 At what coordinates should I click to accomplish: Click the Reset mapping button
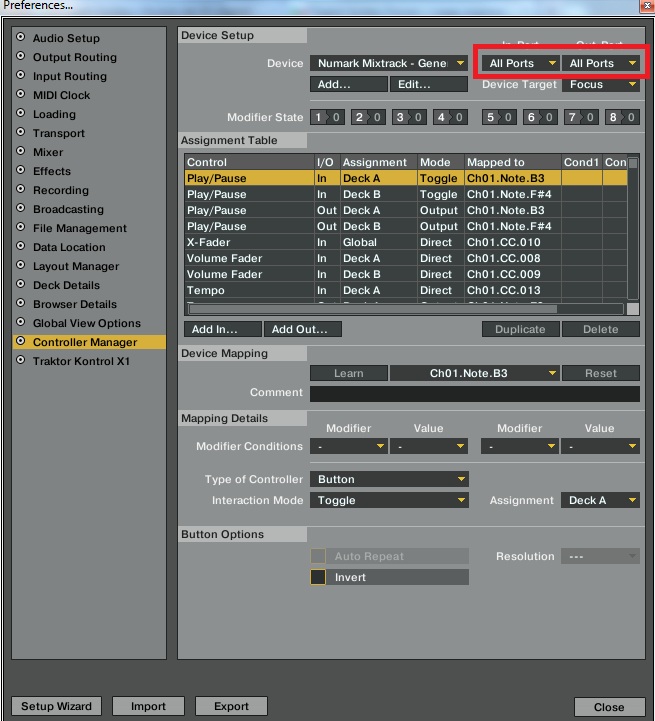[601, 373]
